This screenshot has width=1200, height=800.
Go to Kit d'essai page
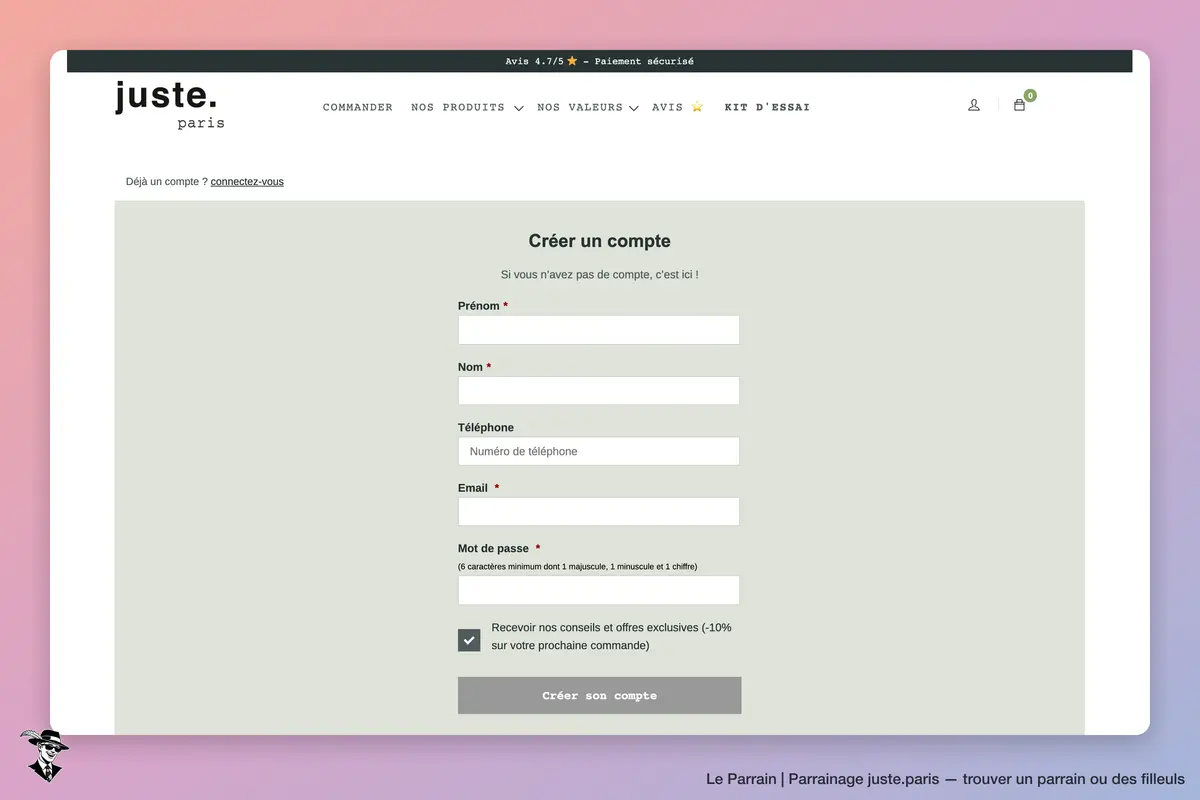tap(767, 107)
